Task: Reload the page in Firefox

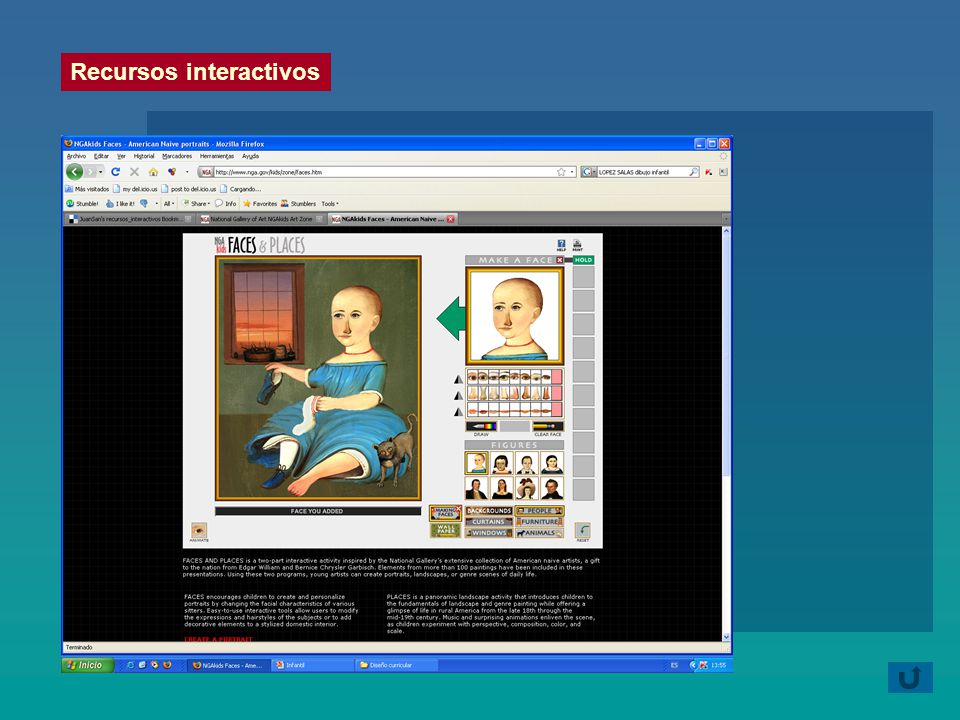Action: (x=115, y=172)
